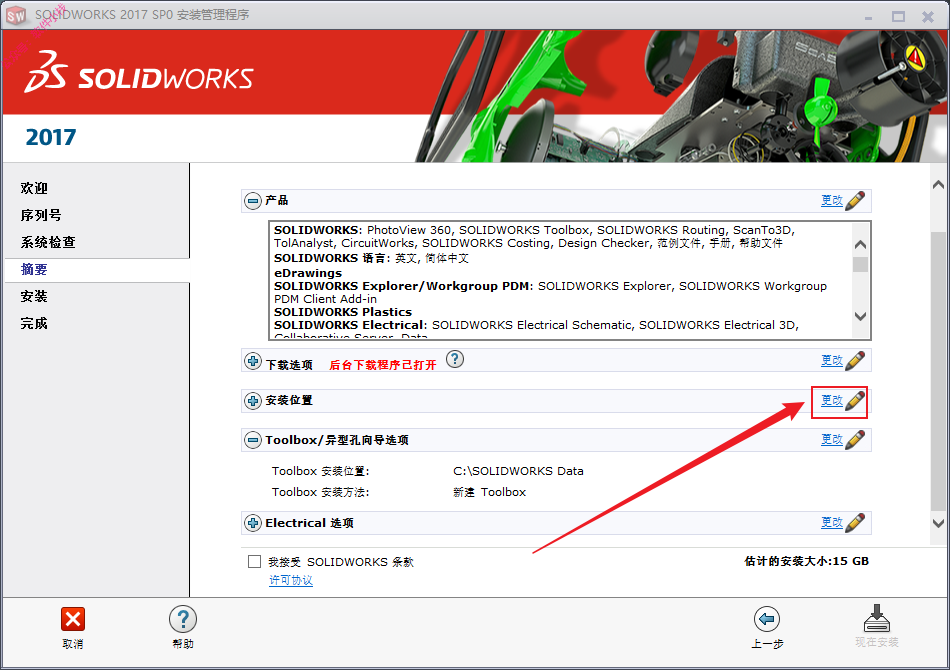Click the question mark help icon beside 下载选项

pos(455,359)
